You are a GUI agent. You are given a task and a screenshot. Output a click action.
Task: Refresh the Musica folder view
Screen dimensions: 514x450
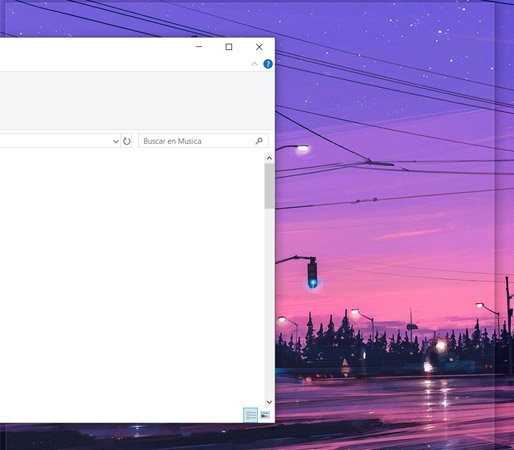pos(127,141)
